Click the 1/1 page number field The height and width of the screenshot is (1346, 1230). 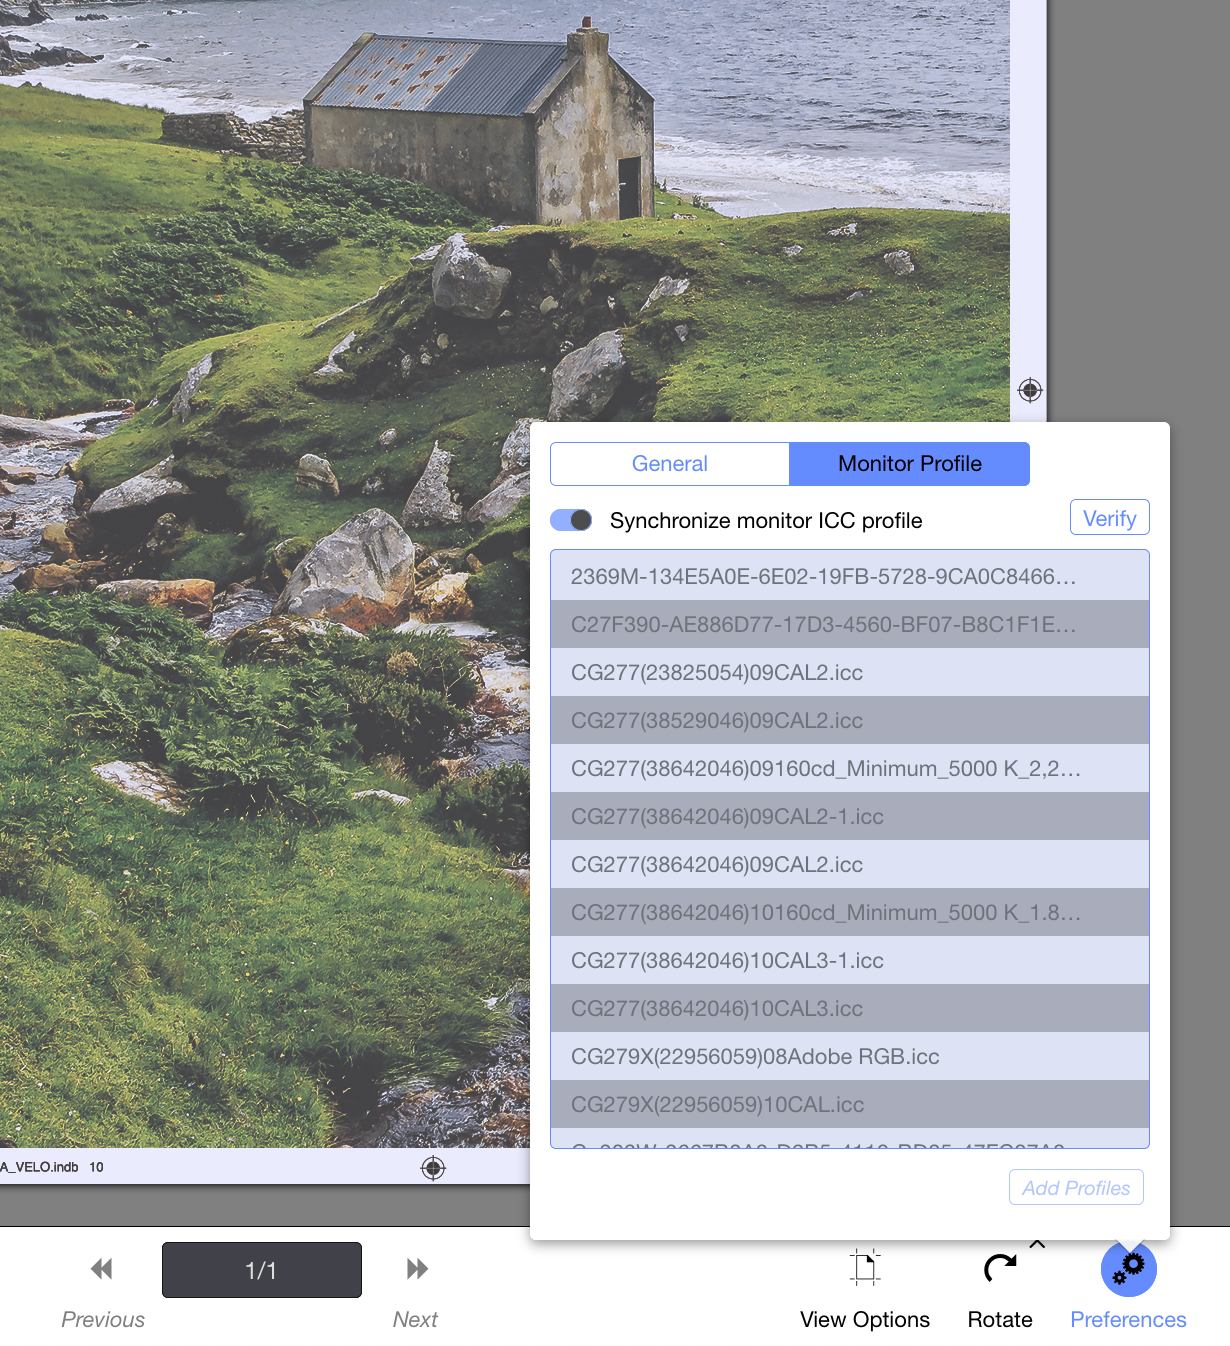coord(262,1270)
